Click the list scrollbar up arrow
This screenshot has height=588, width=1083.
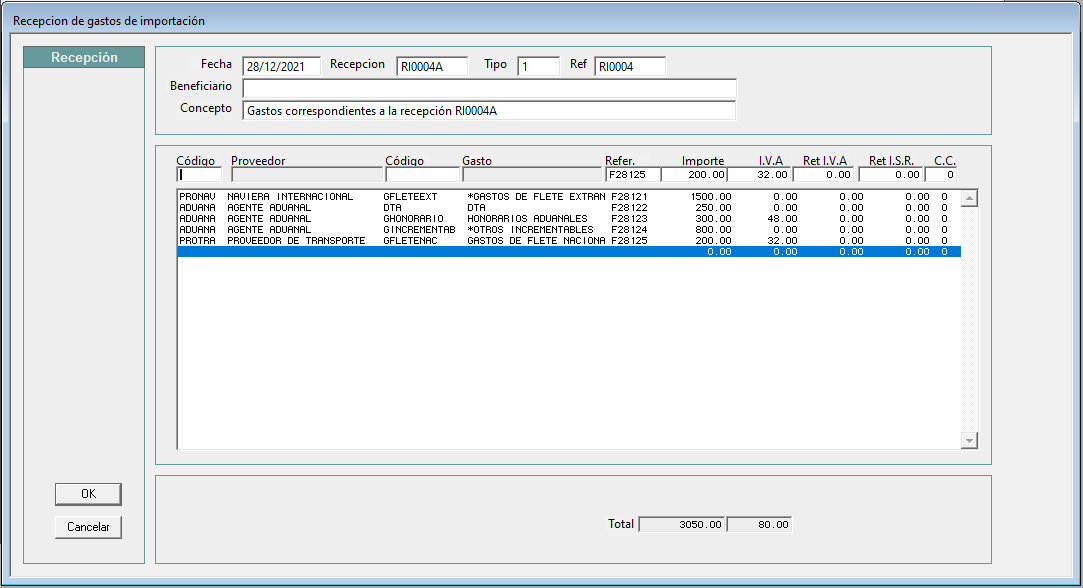pos(969,198)
